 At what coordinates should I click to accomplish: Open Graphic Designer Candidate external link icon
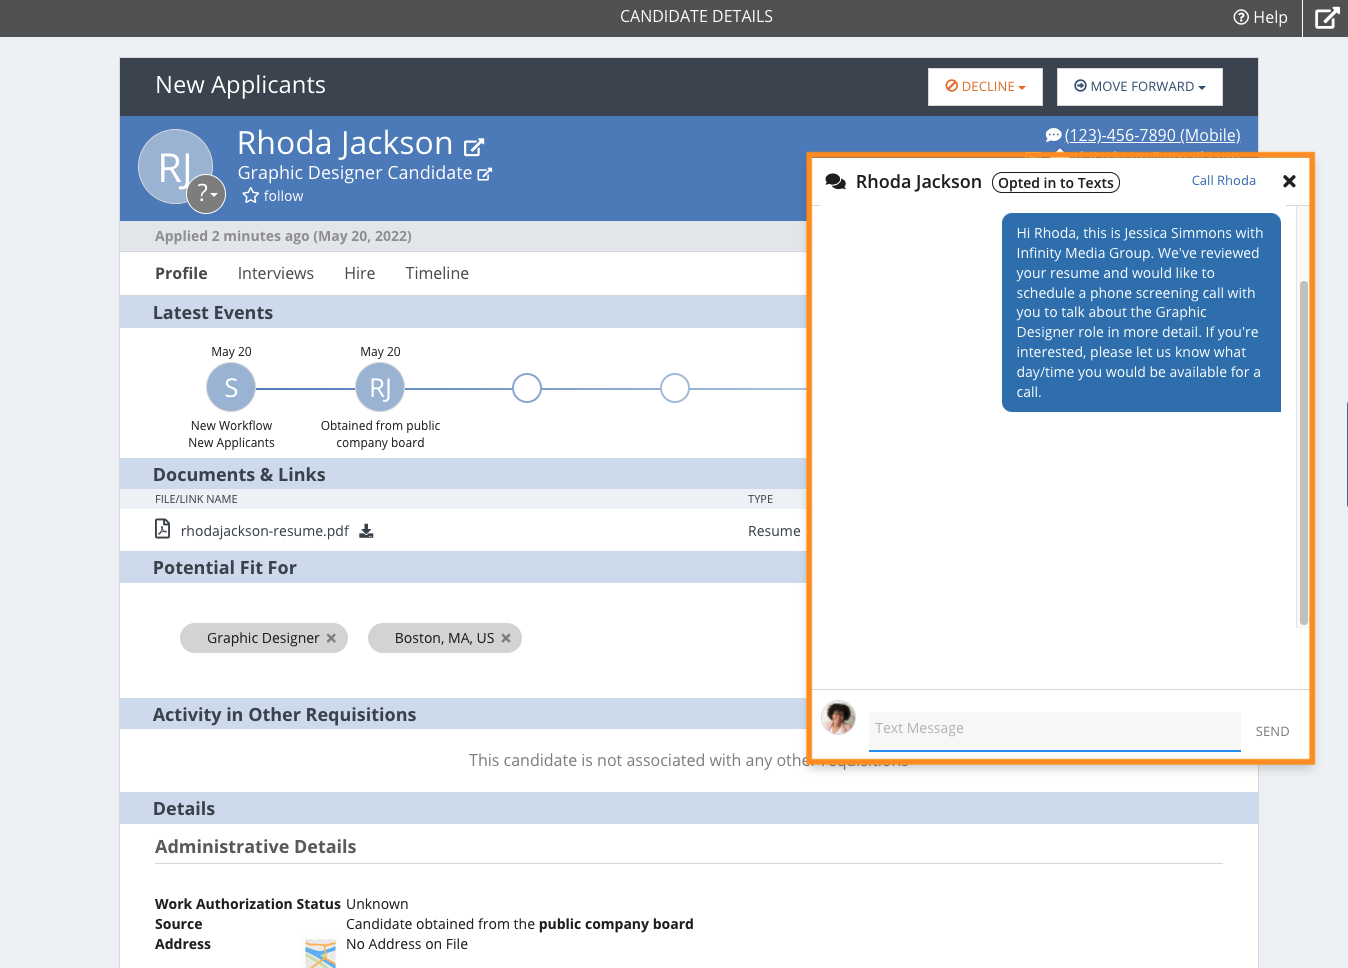[x=485, y=174]
